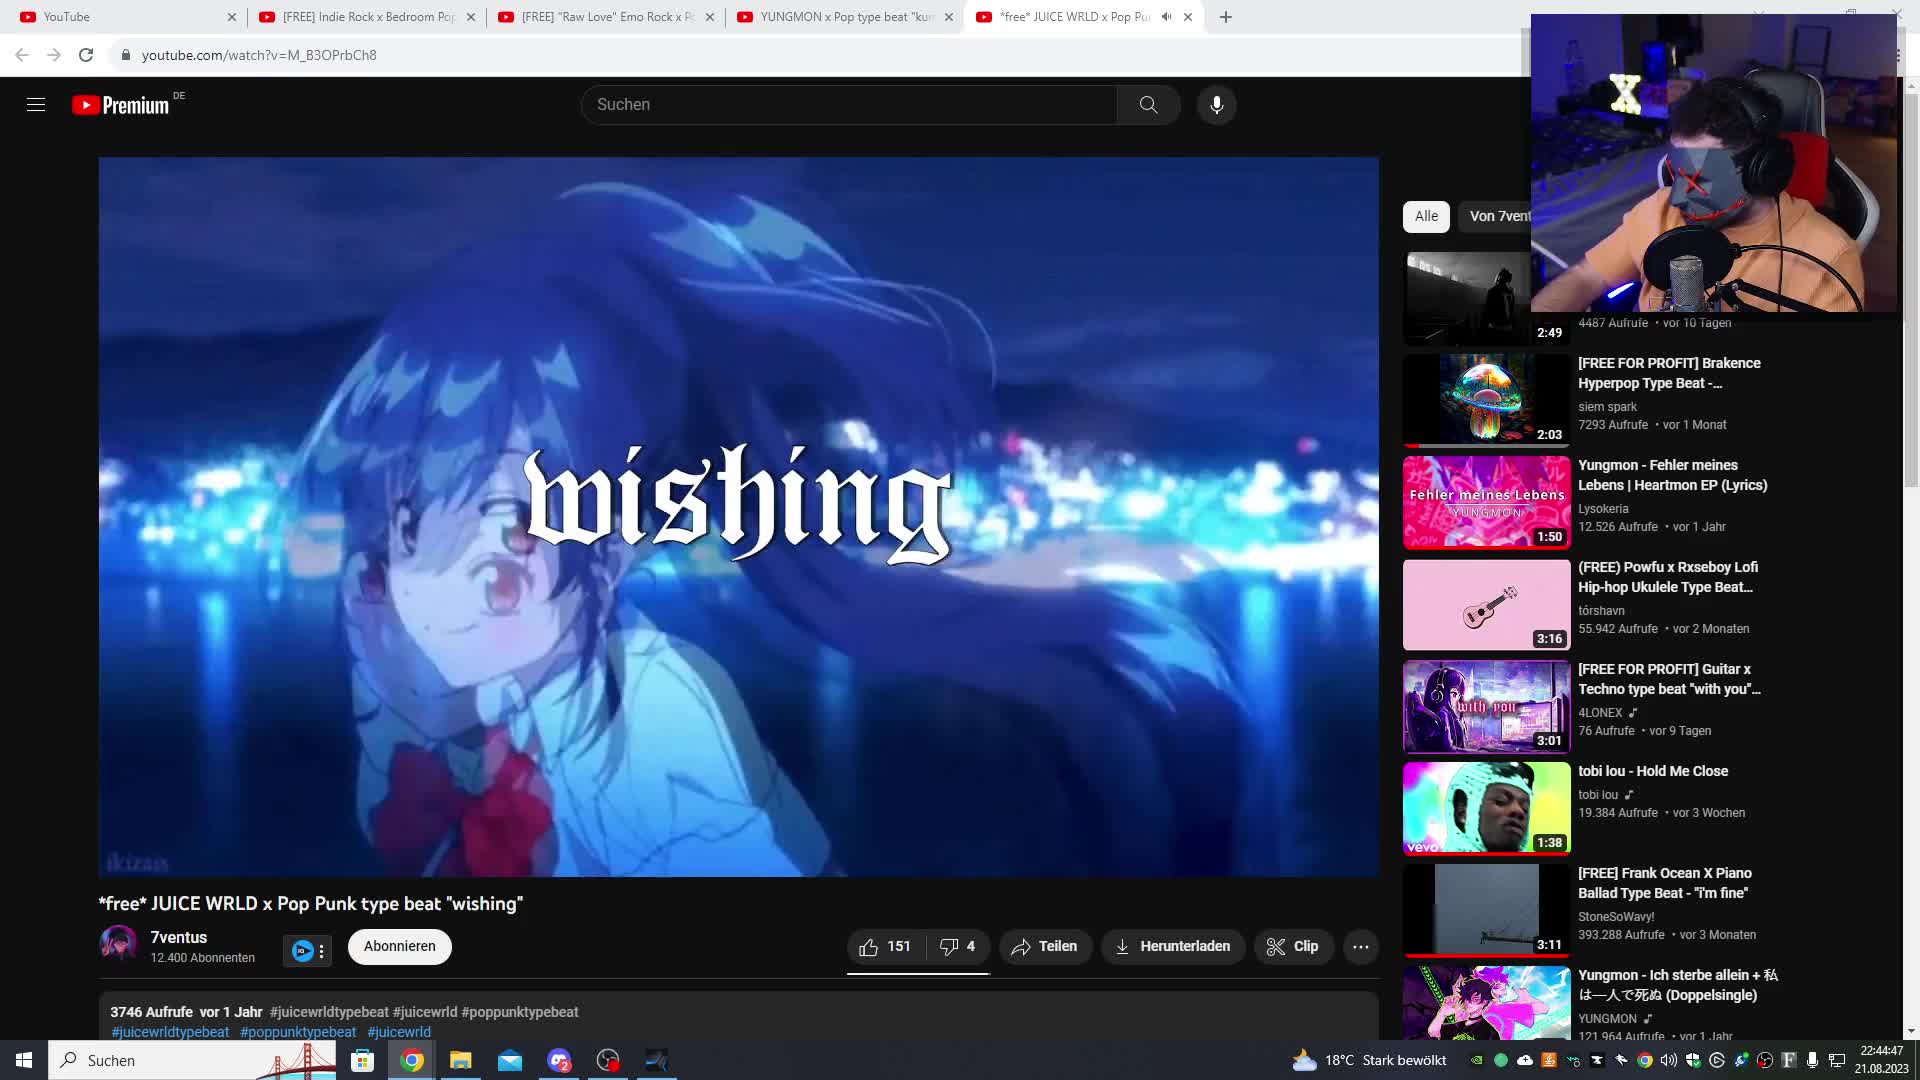Click the Herunterladen download button

[x=1173, y=946]
